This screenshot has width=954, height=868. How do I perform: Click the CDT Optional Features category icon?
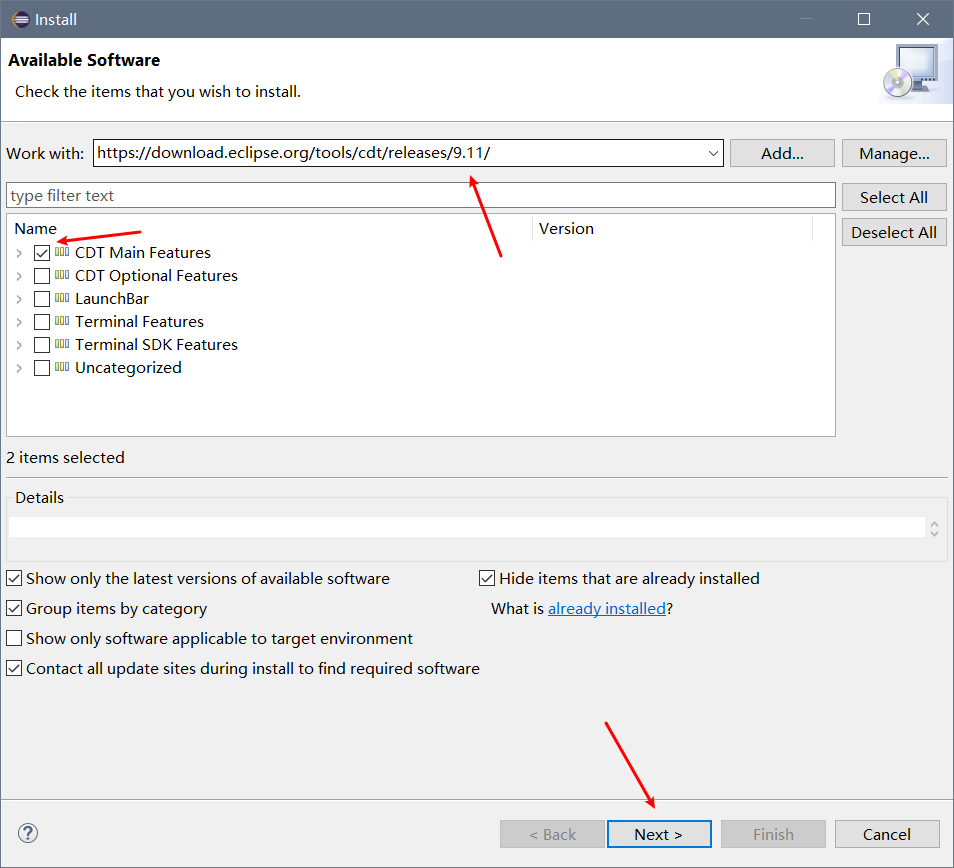(x=62, y=275)
